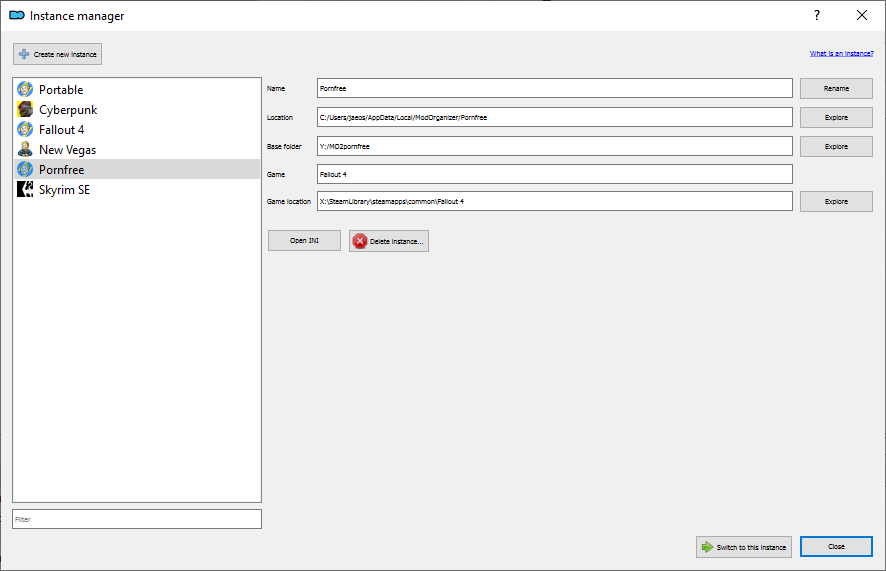886x571 pixels.
Task: Click the Base folder field
Action: [x=555, y=146]
